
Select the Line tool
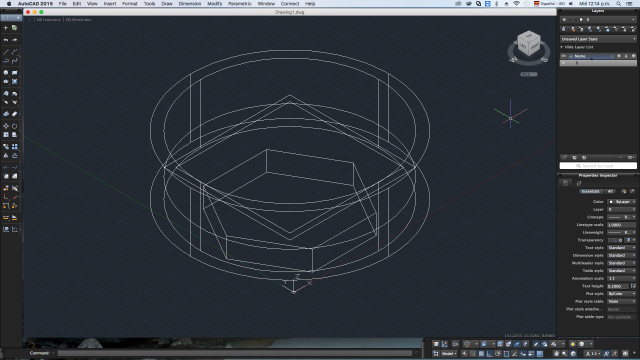(6, 52)
